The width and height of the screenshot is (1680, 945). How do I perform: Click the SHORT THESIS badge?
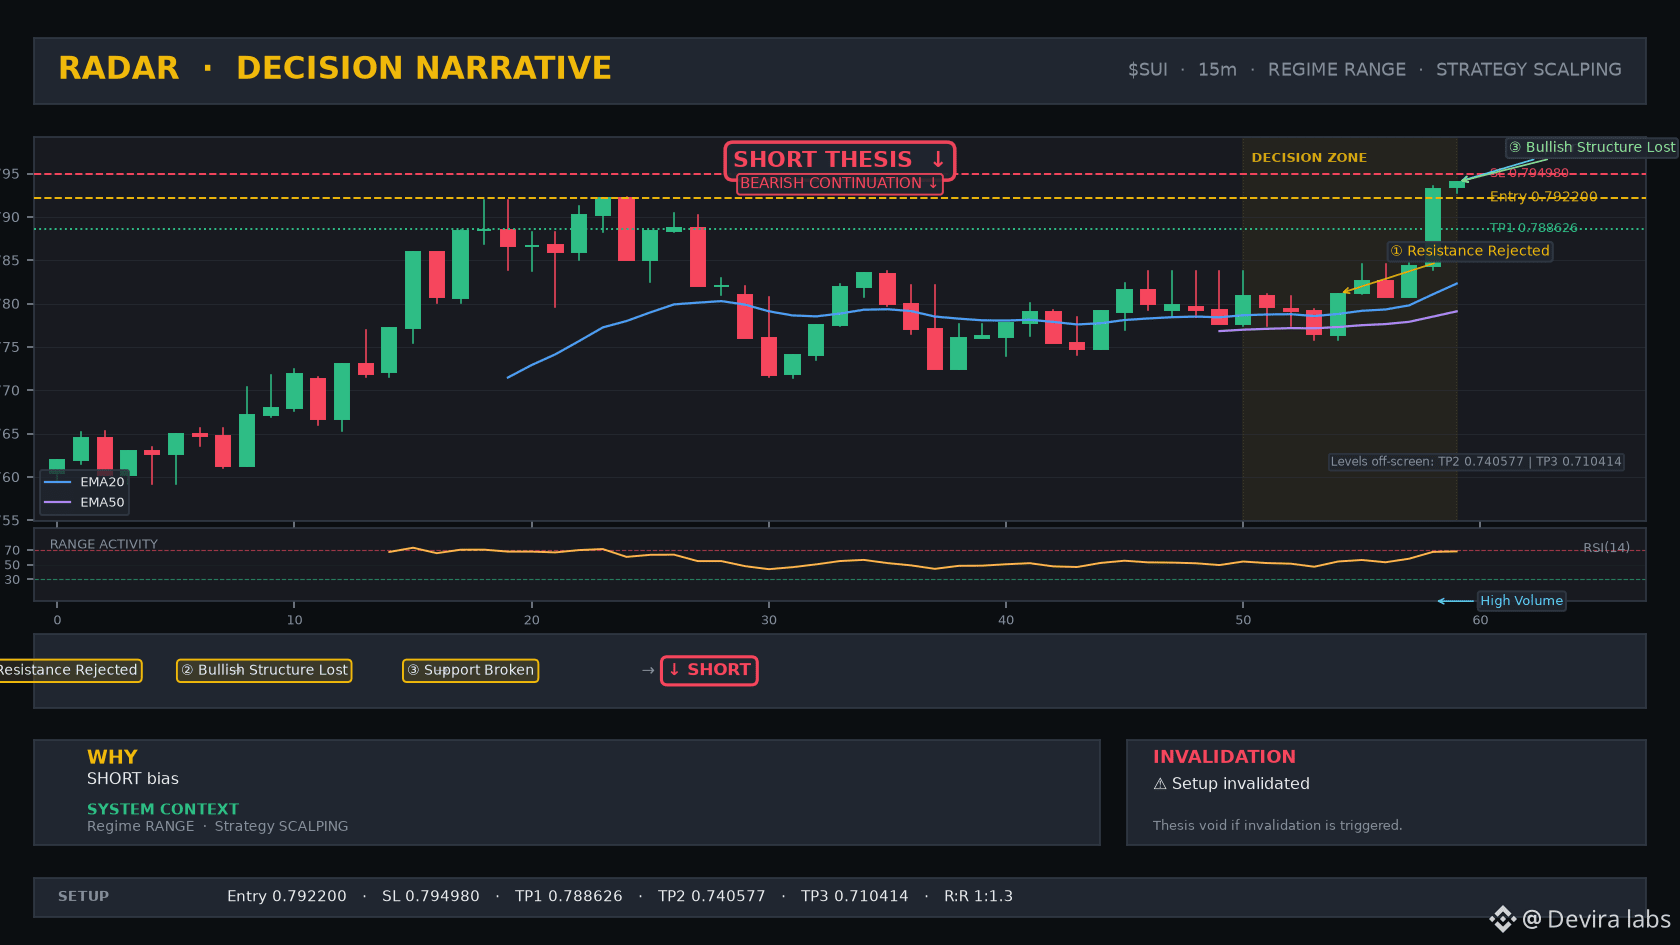pos(840,160)
